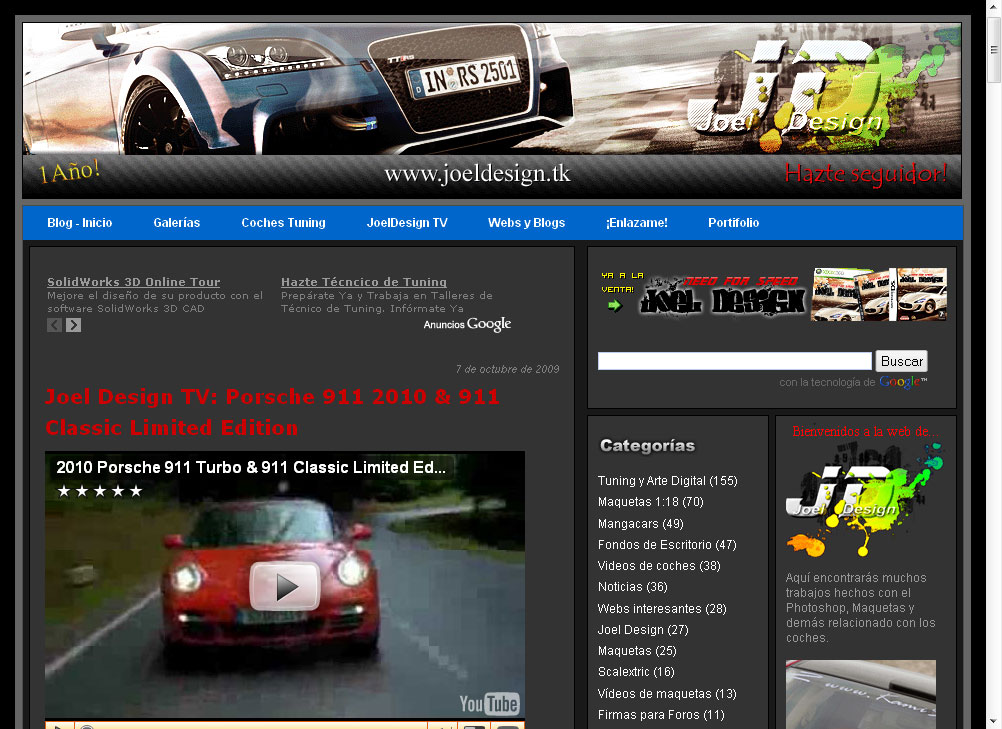This screenshot has width=1002, height=729.
Task: Click the Joel Design sidebar logo
Action: point(864,500)
